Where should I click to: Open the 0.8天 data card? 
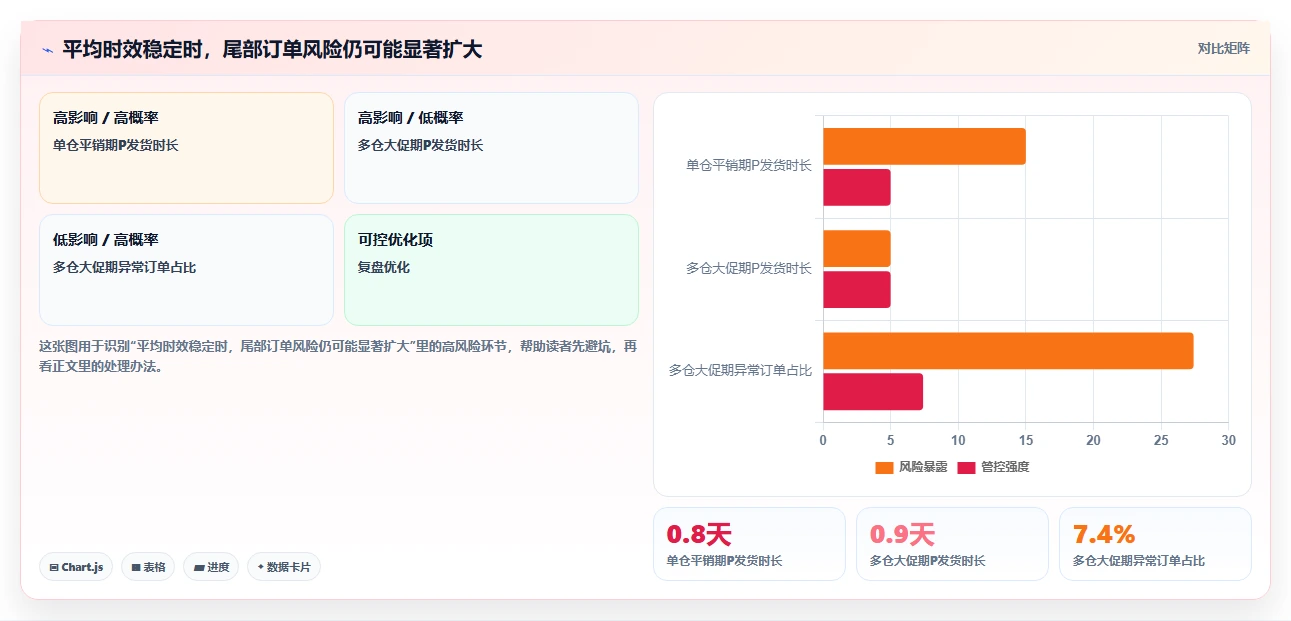[749, 544]
